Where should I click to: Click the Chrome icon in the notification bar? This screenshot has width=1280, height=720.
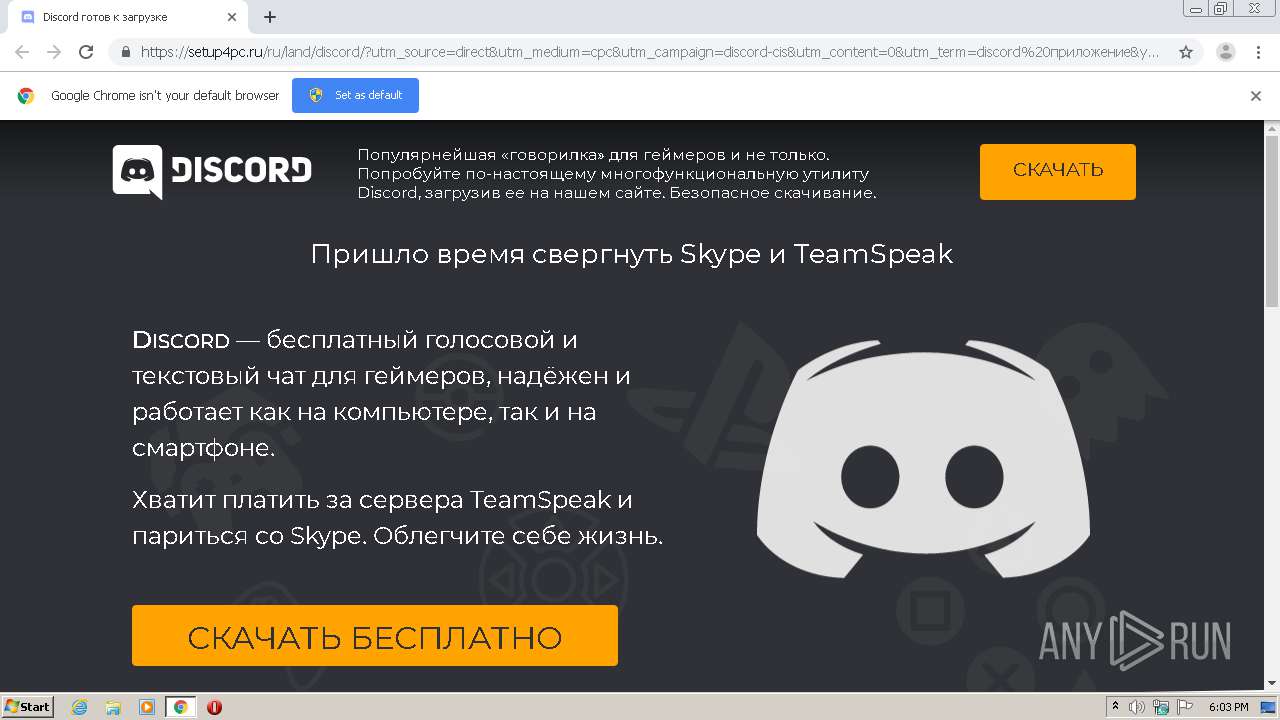(26, 96)
